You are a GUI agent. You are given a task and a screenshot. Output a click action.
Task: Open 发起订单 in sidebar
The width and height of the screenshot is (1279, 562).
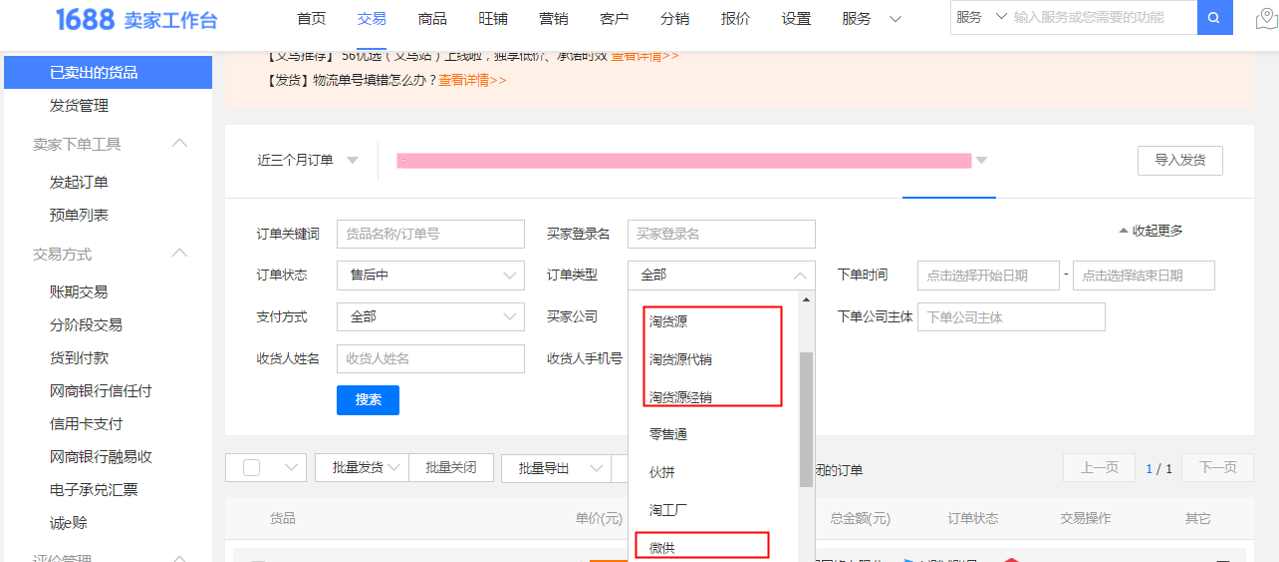pos(79,182)
